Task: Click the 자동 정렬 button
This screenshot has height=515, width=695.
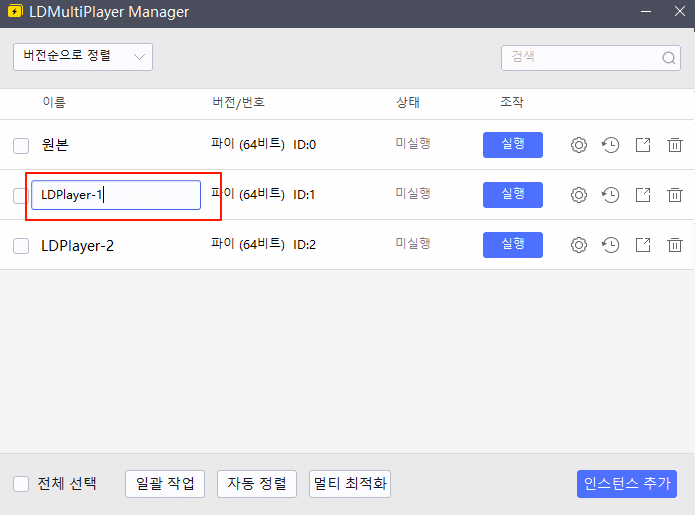Action: (x=257, y=484)
